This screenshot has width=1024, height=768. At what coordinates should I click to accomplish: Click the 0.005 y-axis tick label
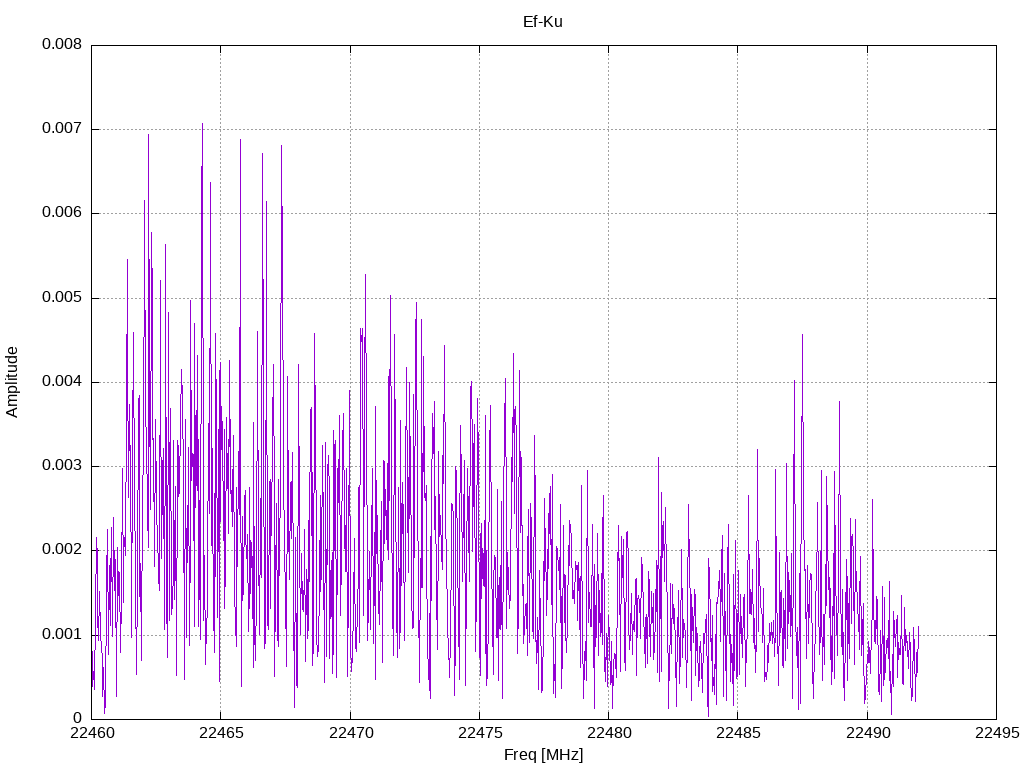click(x=62, y=298)
